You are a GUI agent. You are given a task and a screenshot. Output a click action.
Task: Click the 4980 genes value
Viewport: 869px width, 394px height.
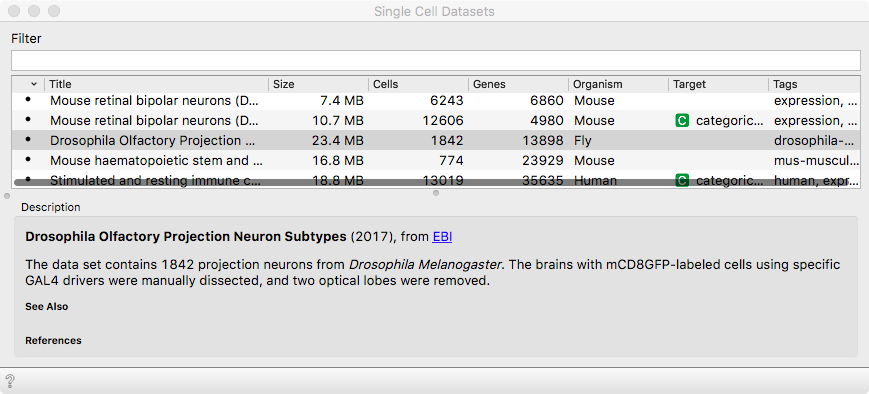(546, 120)
